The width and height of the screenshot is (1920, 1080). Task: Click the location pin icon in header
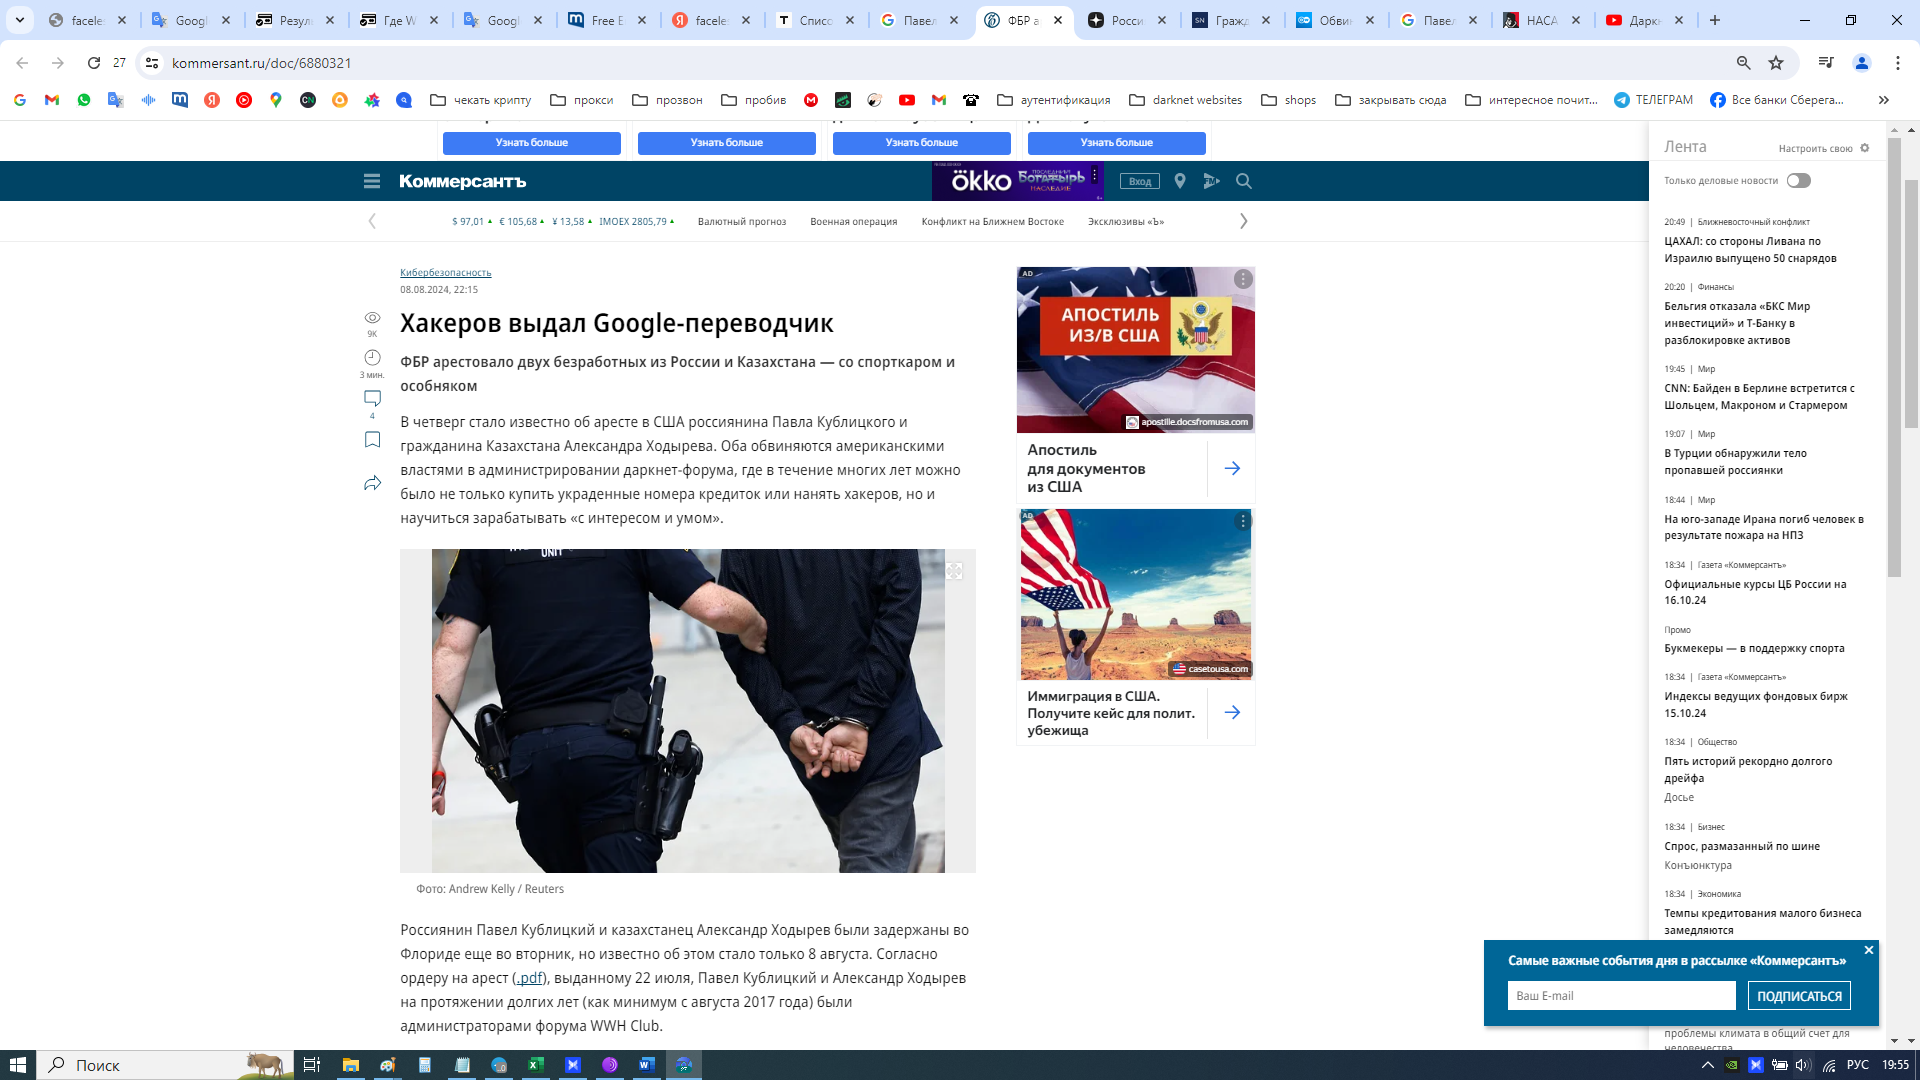pos(1180,181)
